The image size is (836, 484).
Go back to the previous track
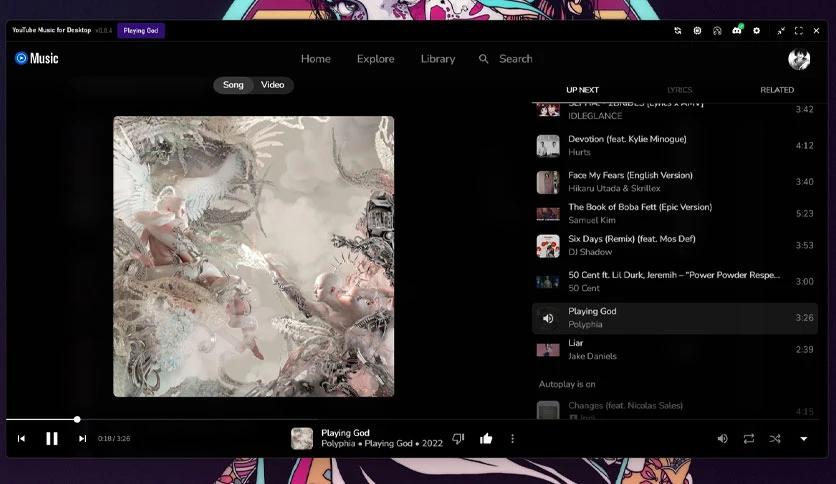(x=21, y=438)
